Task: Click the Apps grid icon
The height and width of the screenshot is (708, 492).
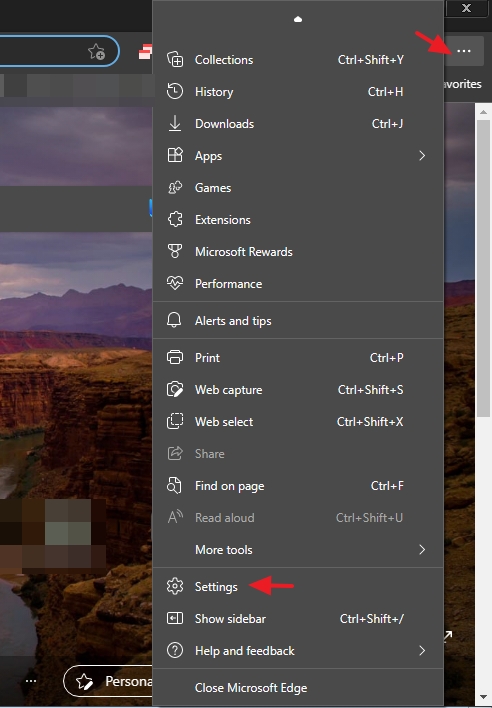Action: 175,155
